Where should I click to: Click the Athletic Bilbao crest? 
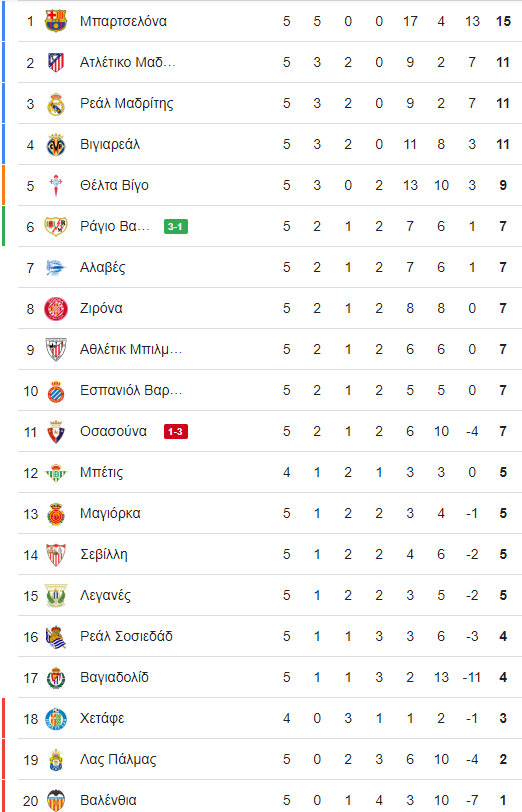(x=56, y=350)
